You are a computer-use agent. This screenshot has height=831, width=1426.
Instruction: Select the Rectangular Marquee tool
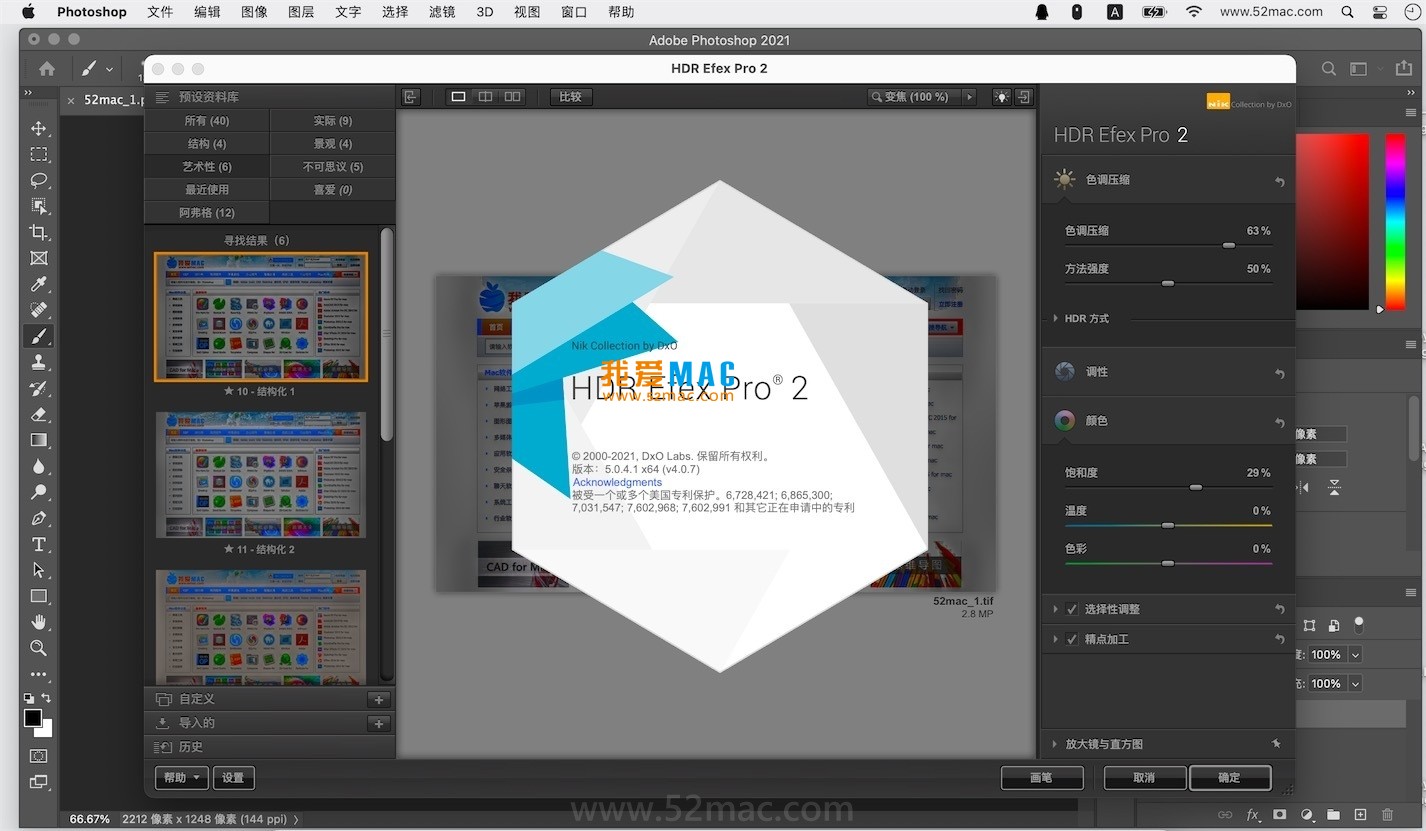[39, 154]
